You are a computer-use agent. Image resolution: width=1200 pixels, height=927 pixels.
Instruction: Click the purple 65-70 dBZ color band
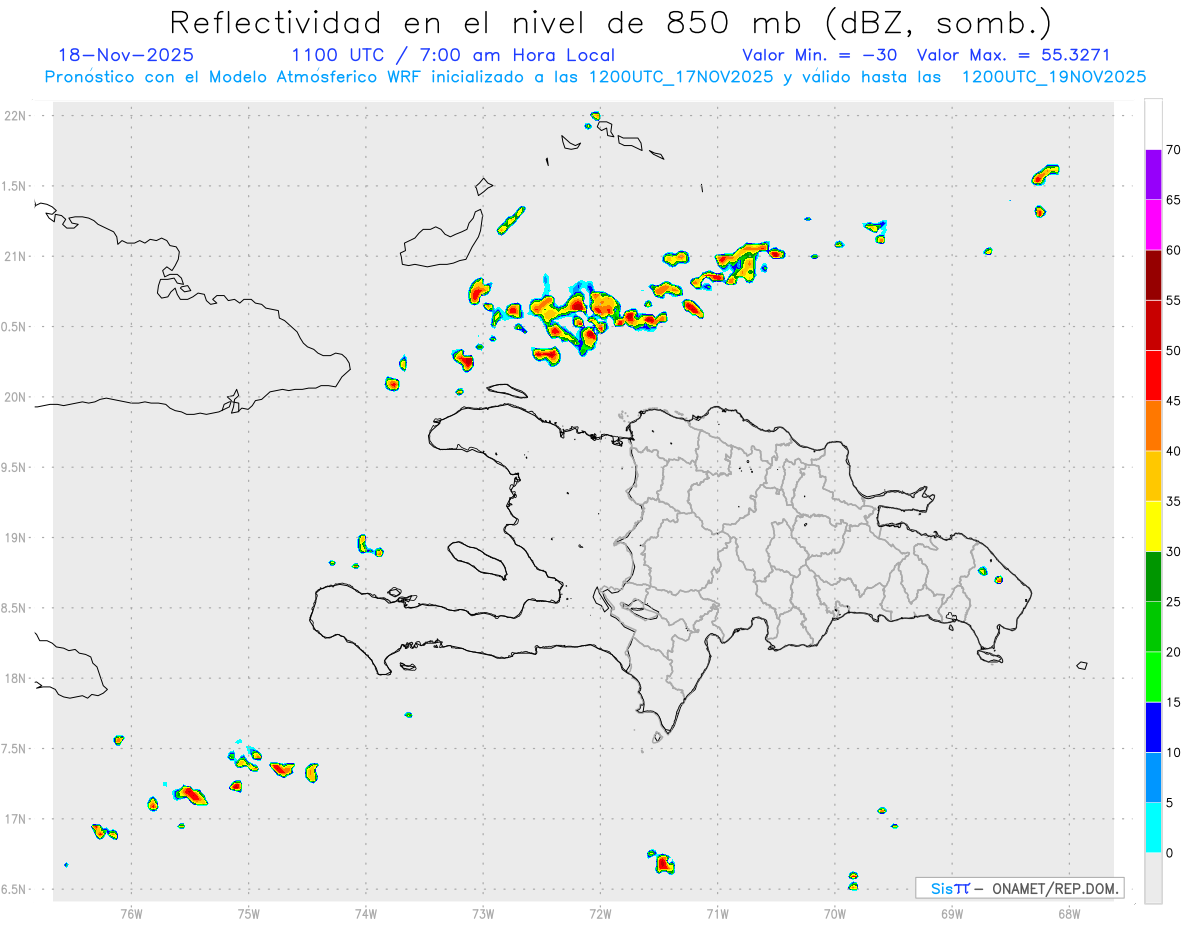[1153, 175]
